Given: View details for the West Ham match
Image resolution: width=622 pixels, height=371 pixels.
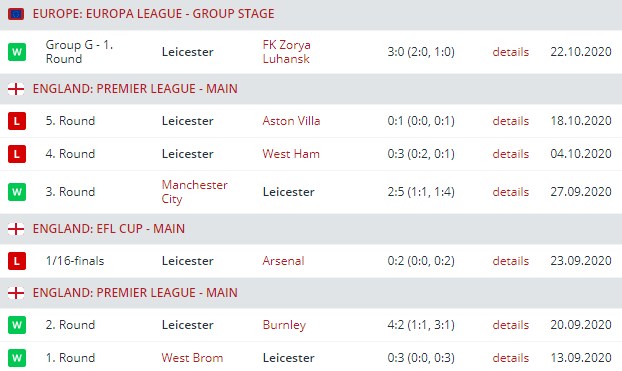Looking at the screenshot, I should 511,154.
